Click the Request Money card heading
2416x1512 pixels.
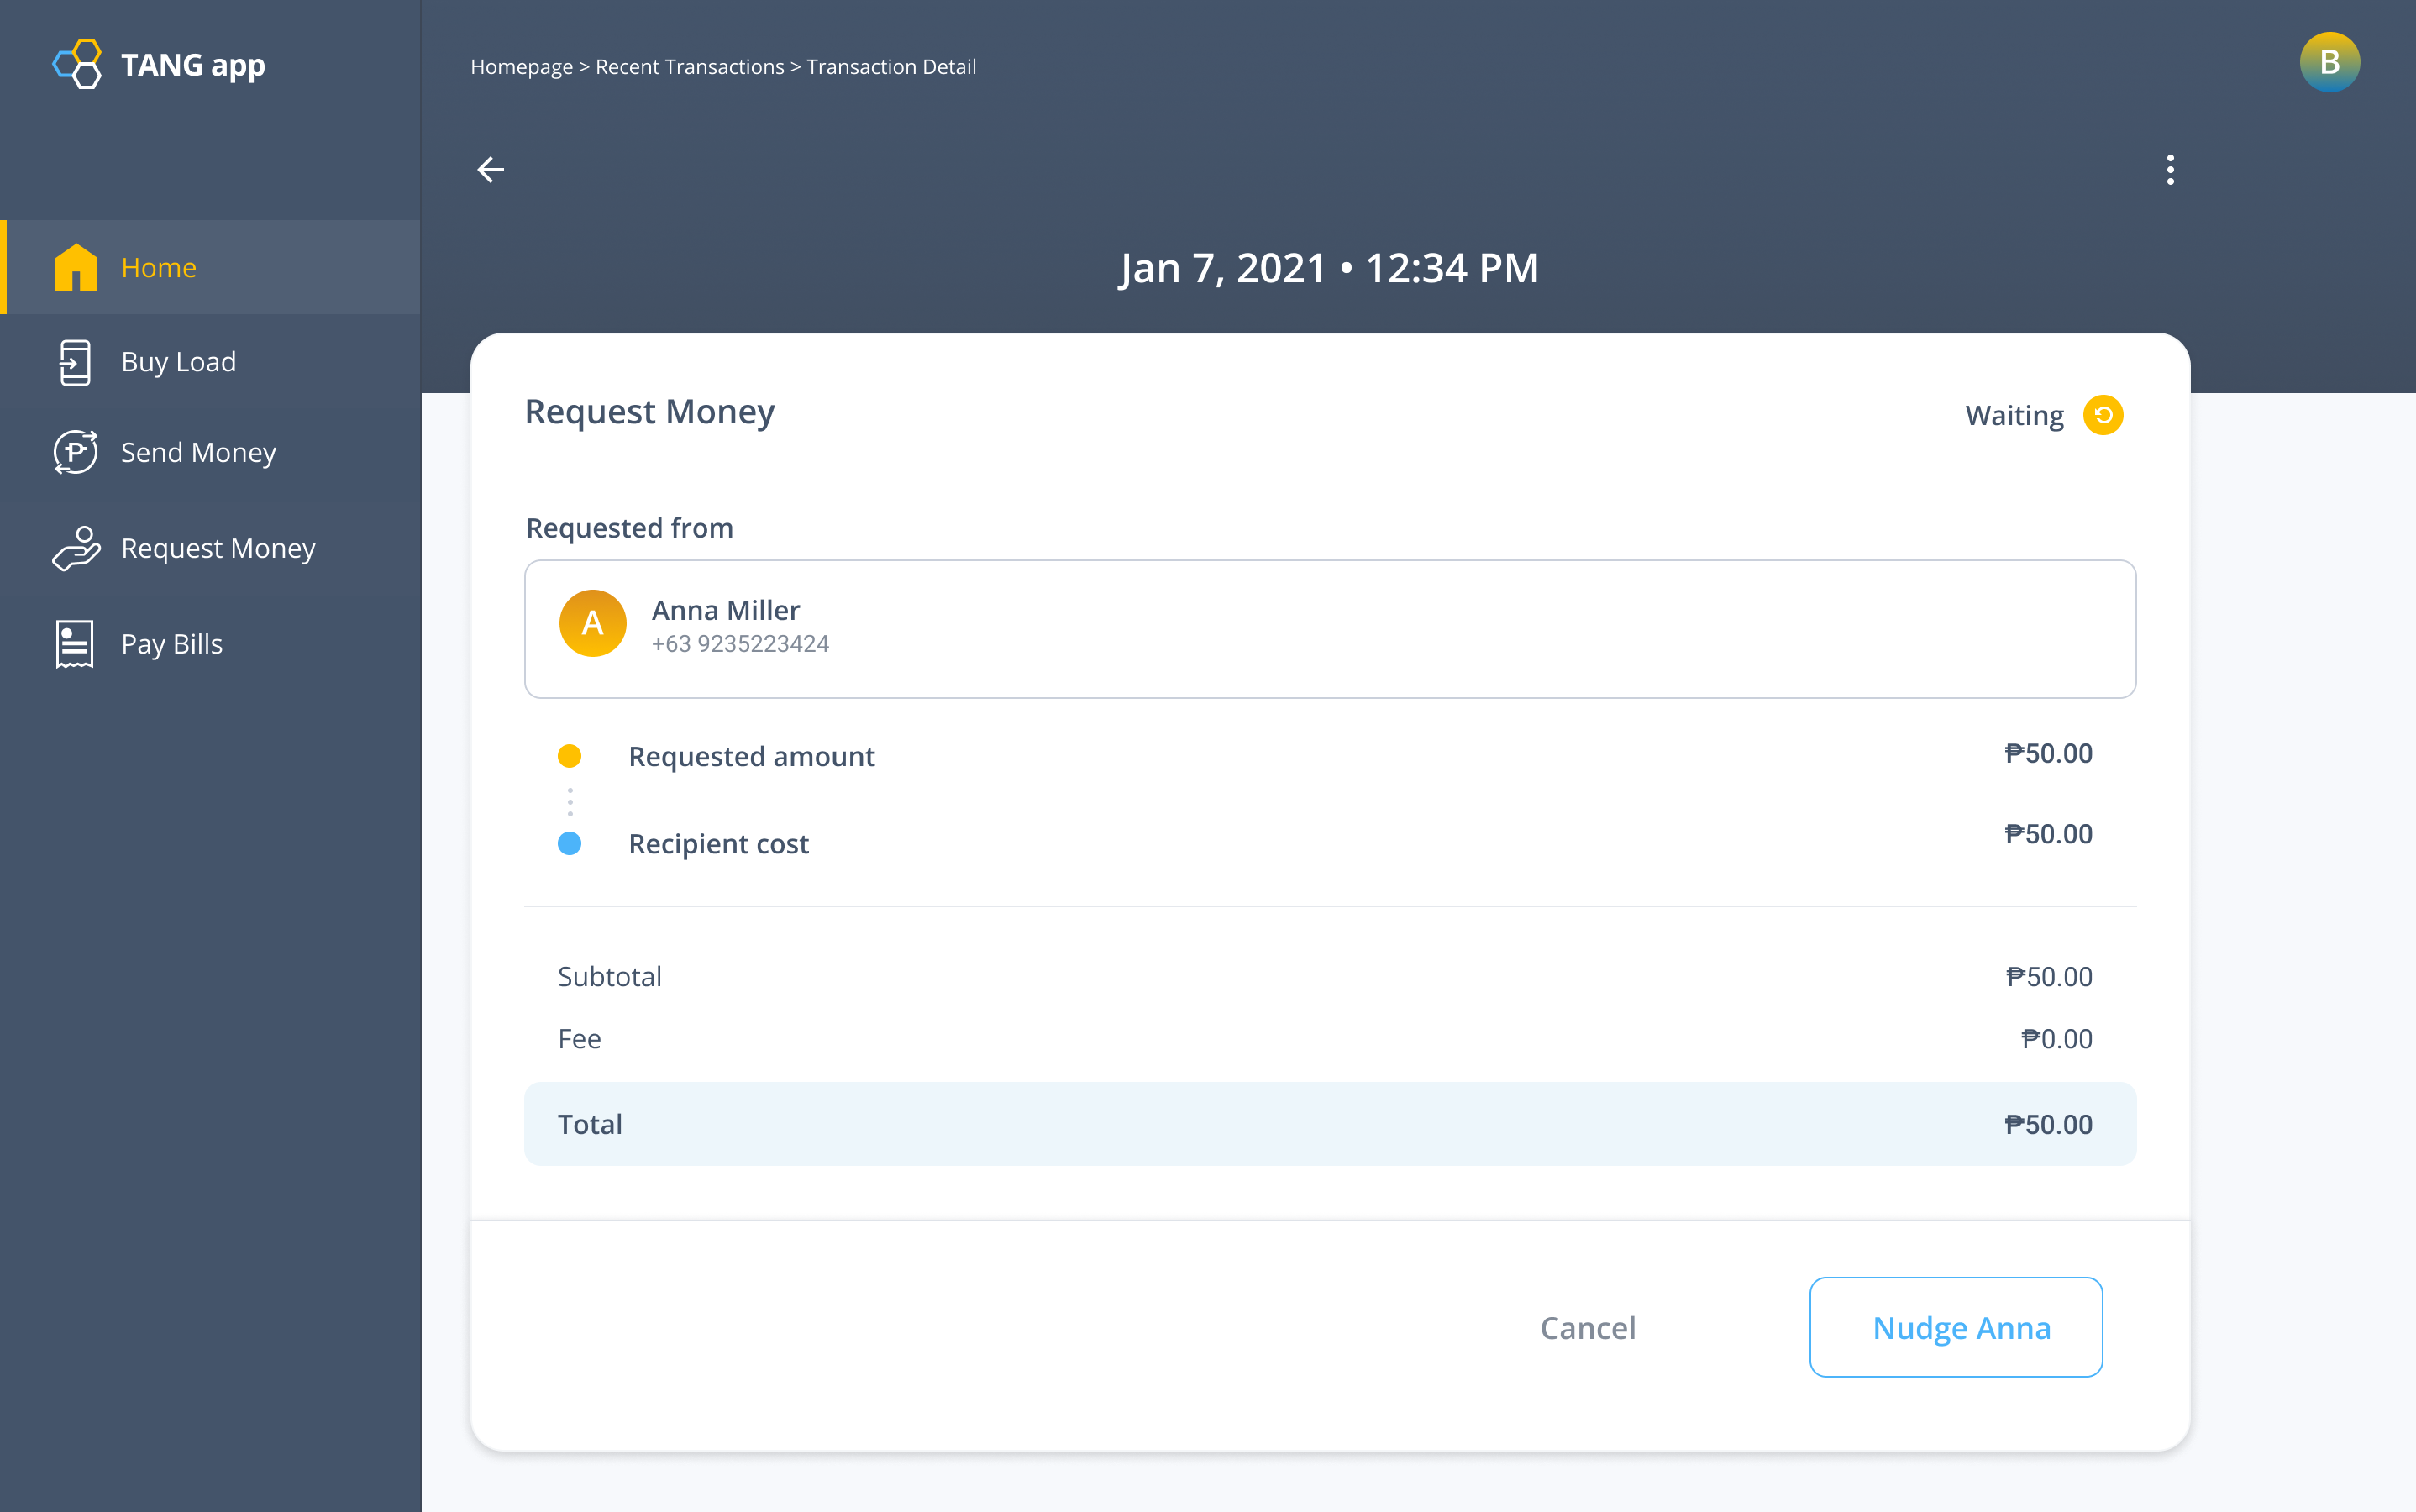pos(650,412)
